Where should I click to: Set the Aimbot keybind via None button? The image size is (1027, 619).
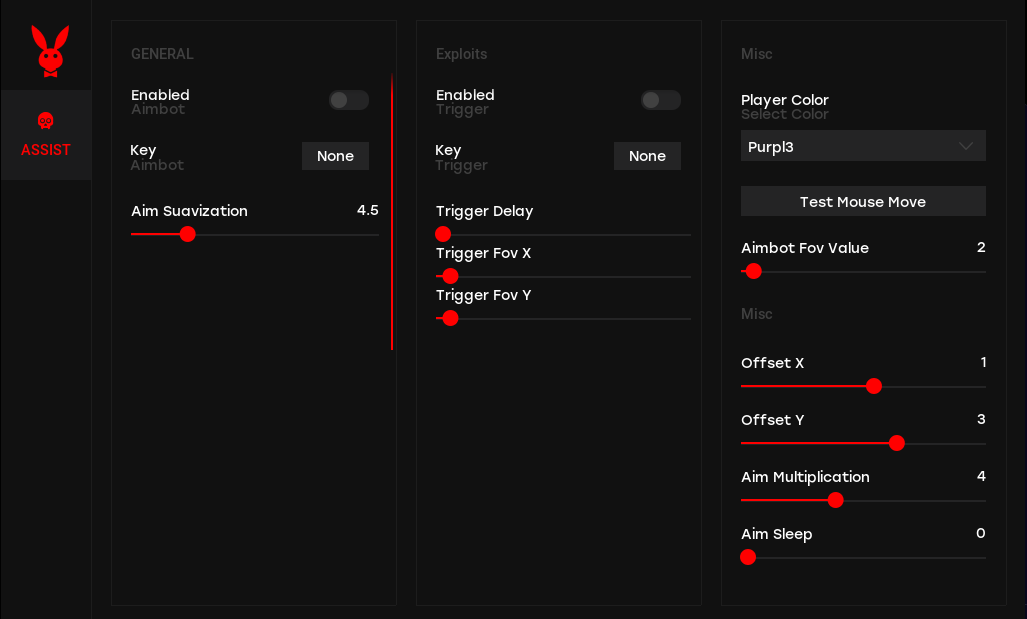click(x=335, y=156)
